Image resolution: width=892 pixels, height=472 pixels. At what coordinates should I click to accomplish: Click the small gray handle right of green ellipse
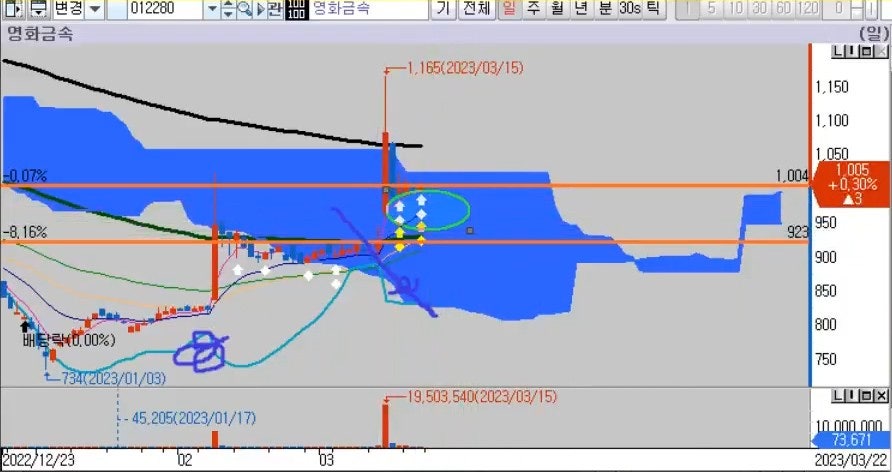(x=470, y=230)
